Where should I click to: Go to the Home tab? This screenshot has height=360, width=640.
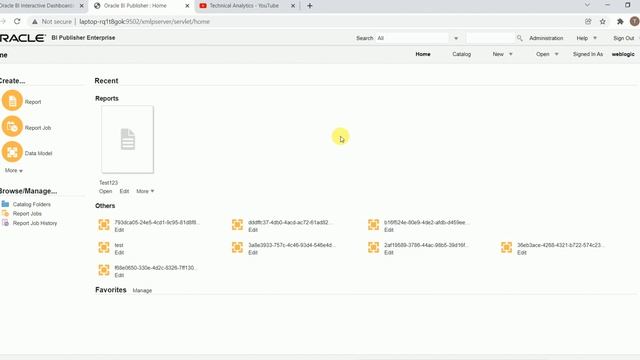click(x=423, y=54)
